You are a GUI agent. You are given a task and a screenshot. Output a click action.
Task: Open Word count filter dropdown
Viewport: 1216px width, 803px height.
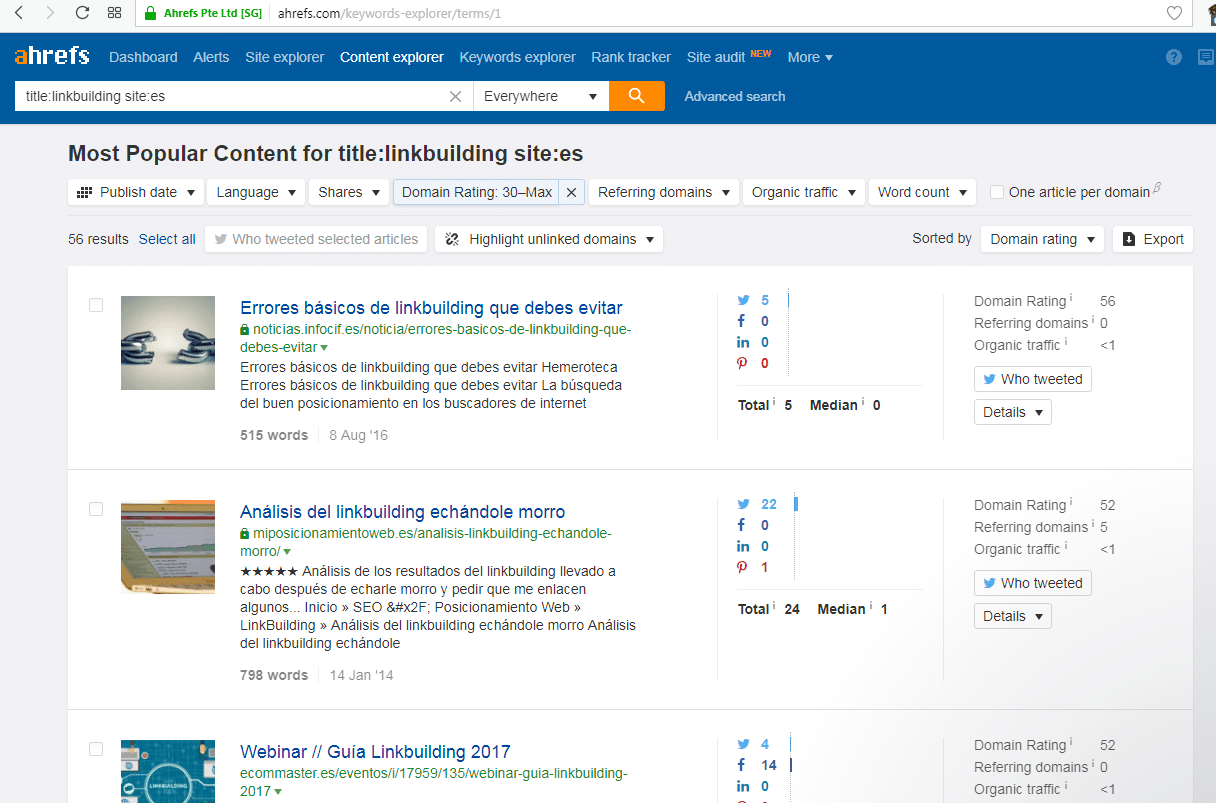click(922, 192)
